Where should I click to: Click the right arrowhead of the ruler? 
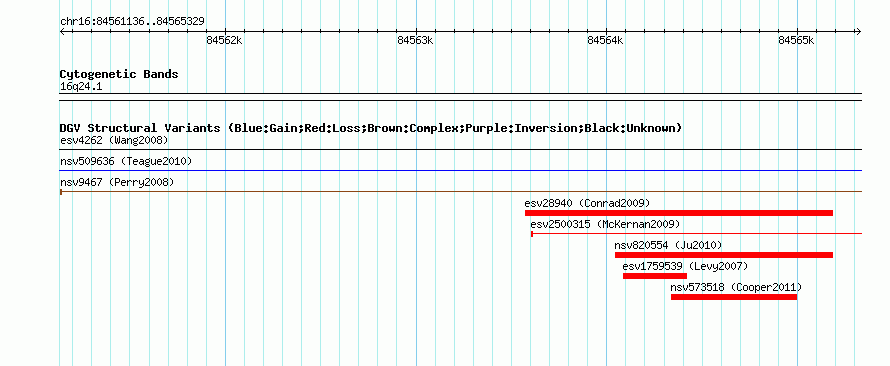[858, 31]
